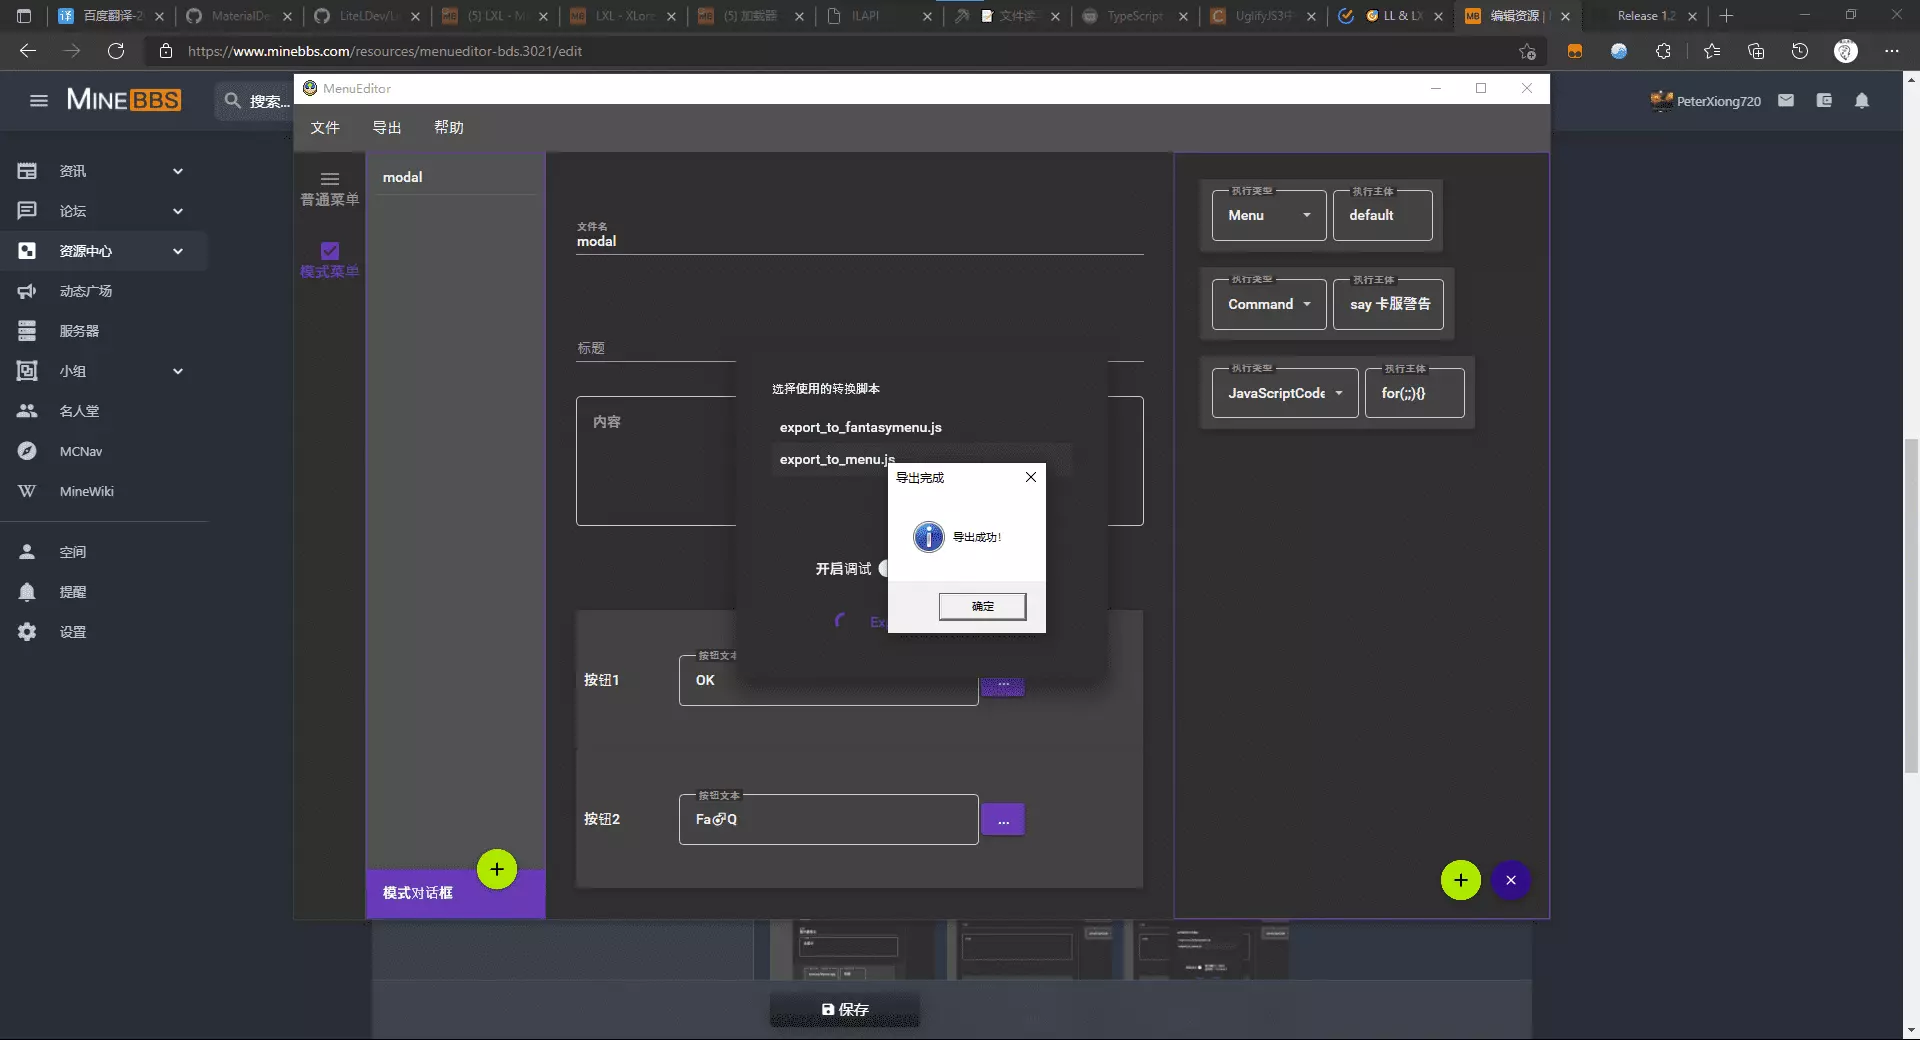Click the 保存 save button
1920x1040 pixels.
click(x=845, y=1009)
